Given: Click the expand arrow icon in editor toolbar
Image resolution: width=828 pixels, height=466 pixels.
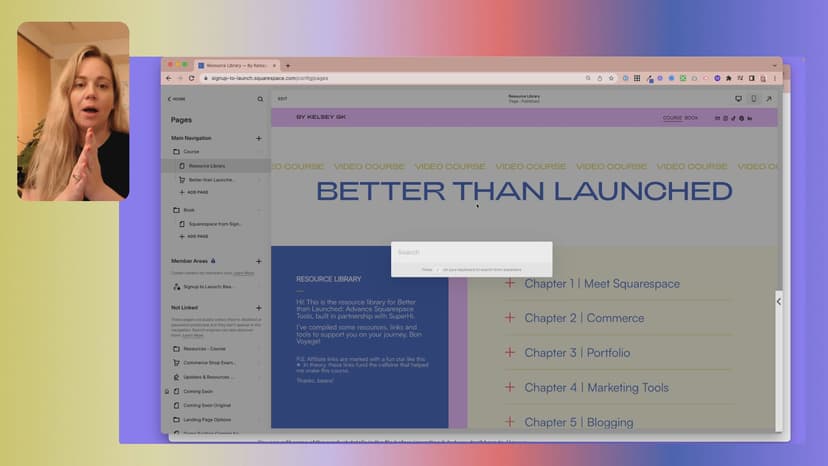Looking at the screenshot, I should click(768, 99).
